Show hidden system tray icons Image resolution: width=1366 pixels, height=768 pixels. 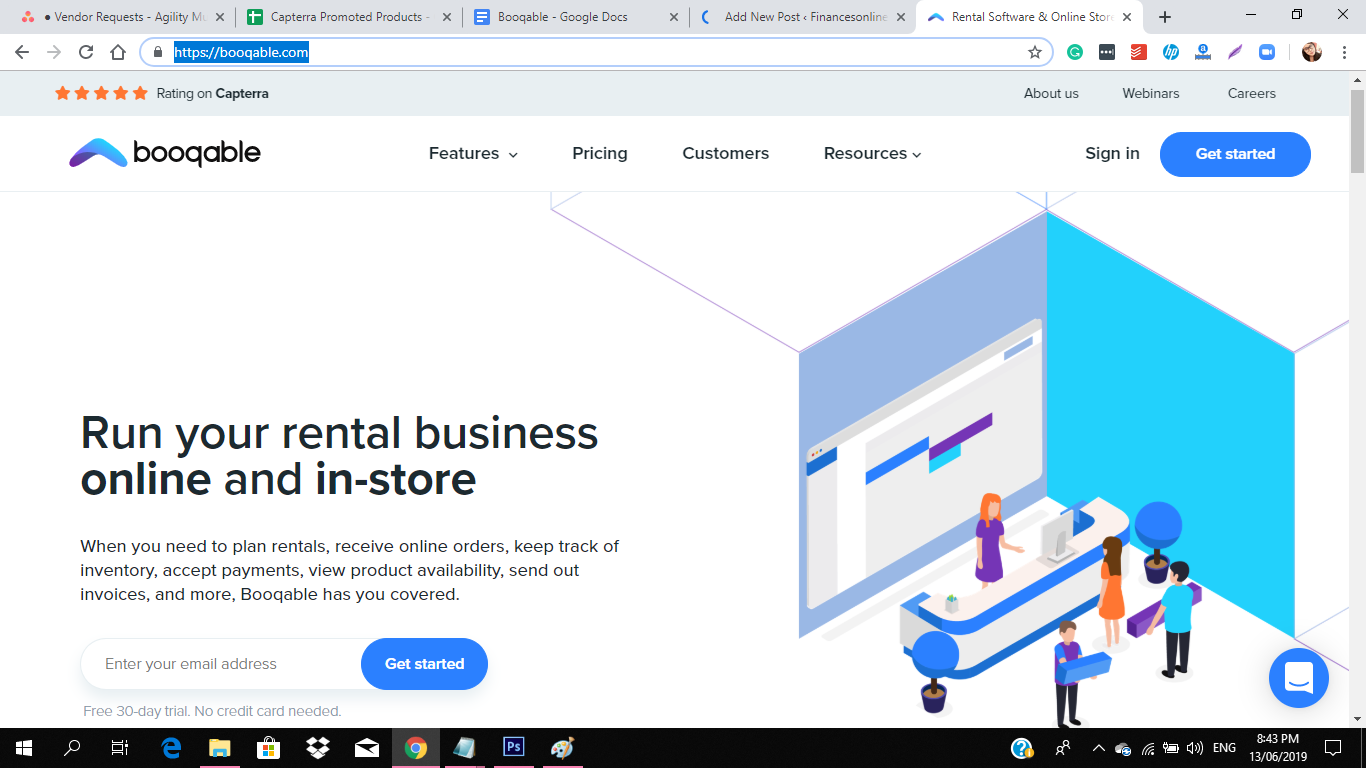(1098, 747)
